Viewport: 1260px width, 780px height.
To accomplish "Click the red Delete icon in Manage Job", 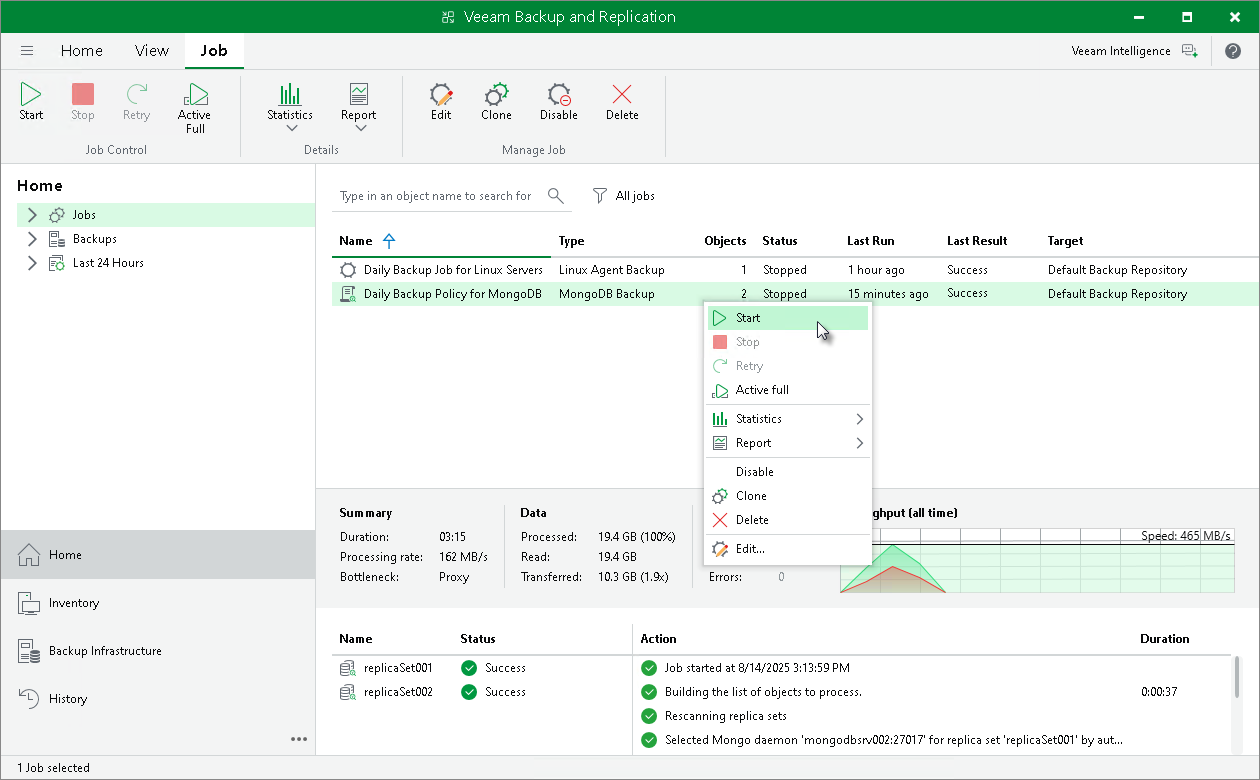I will point(621,100).
